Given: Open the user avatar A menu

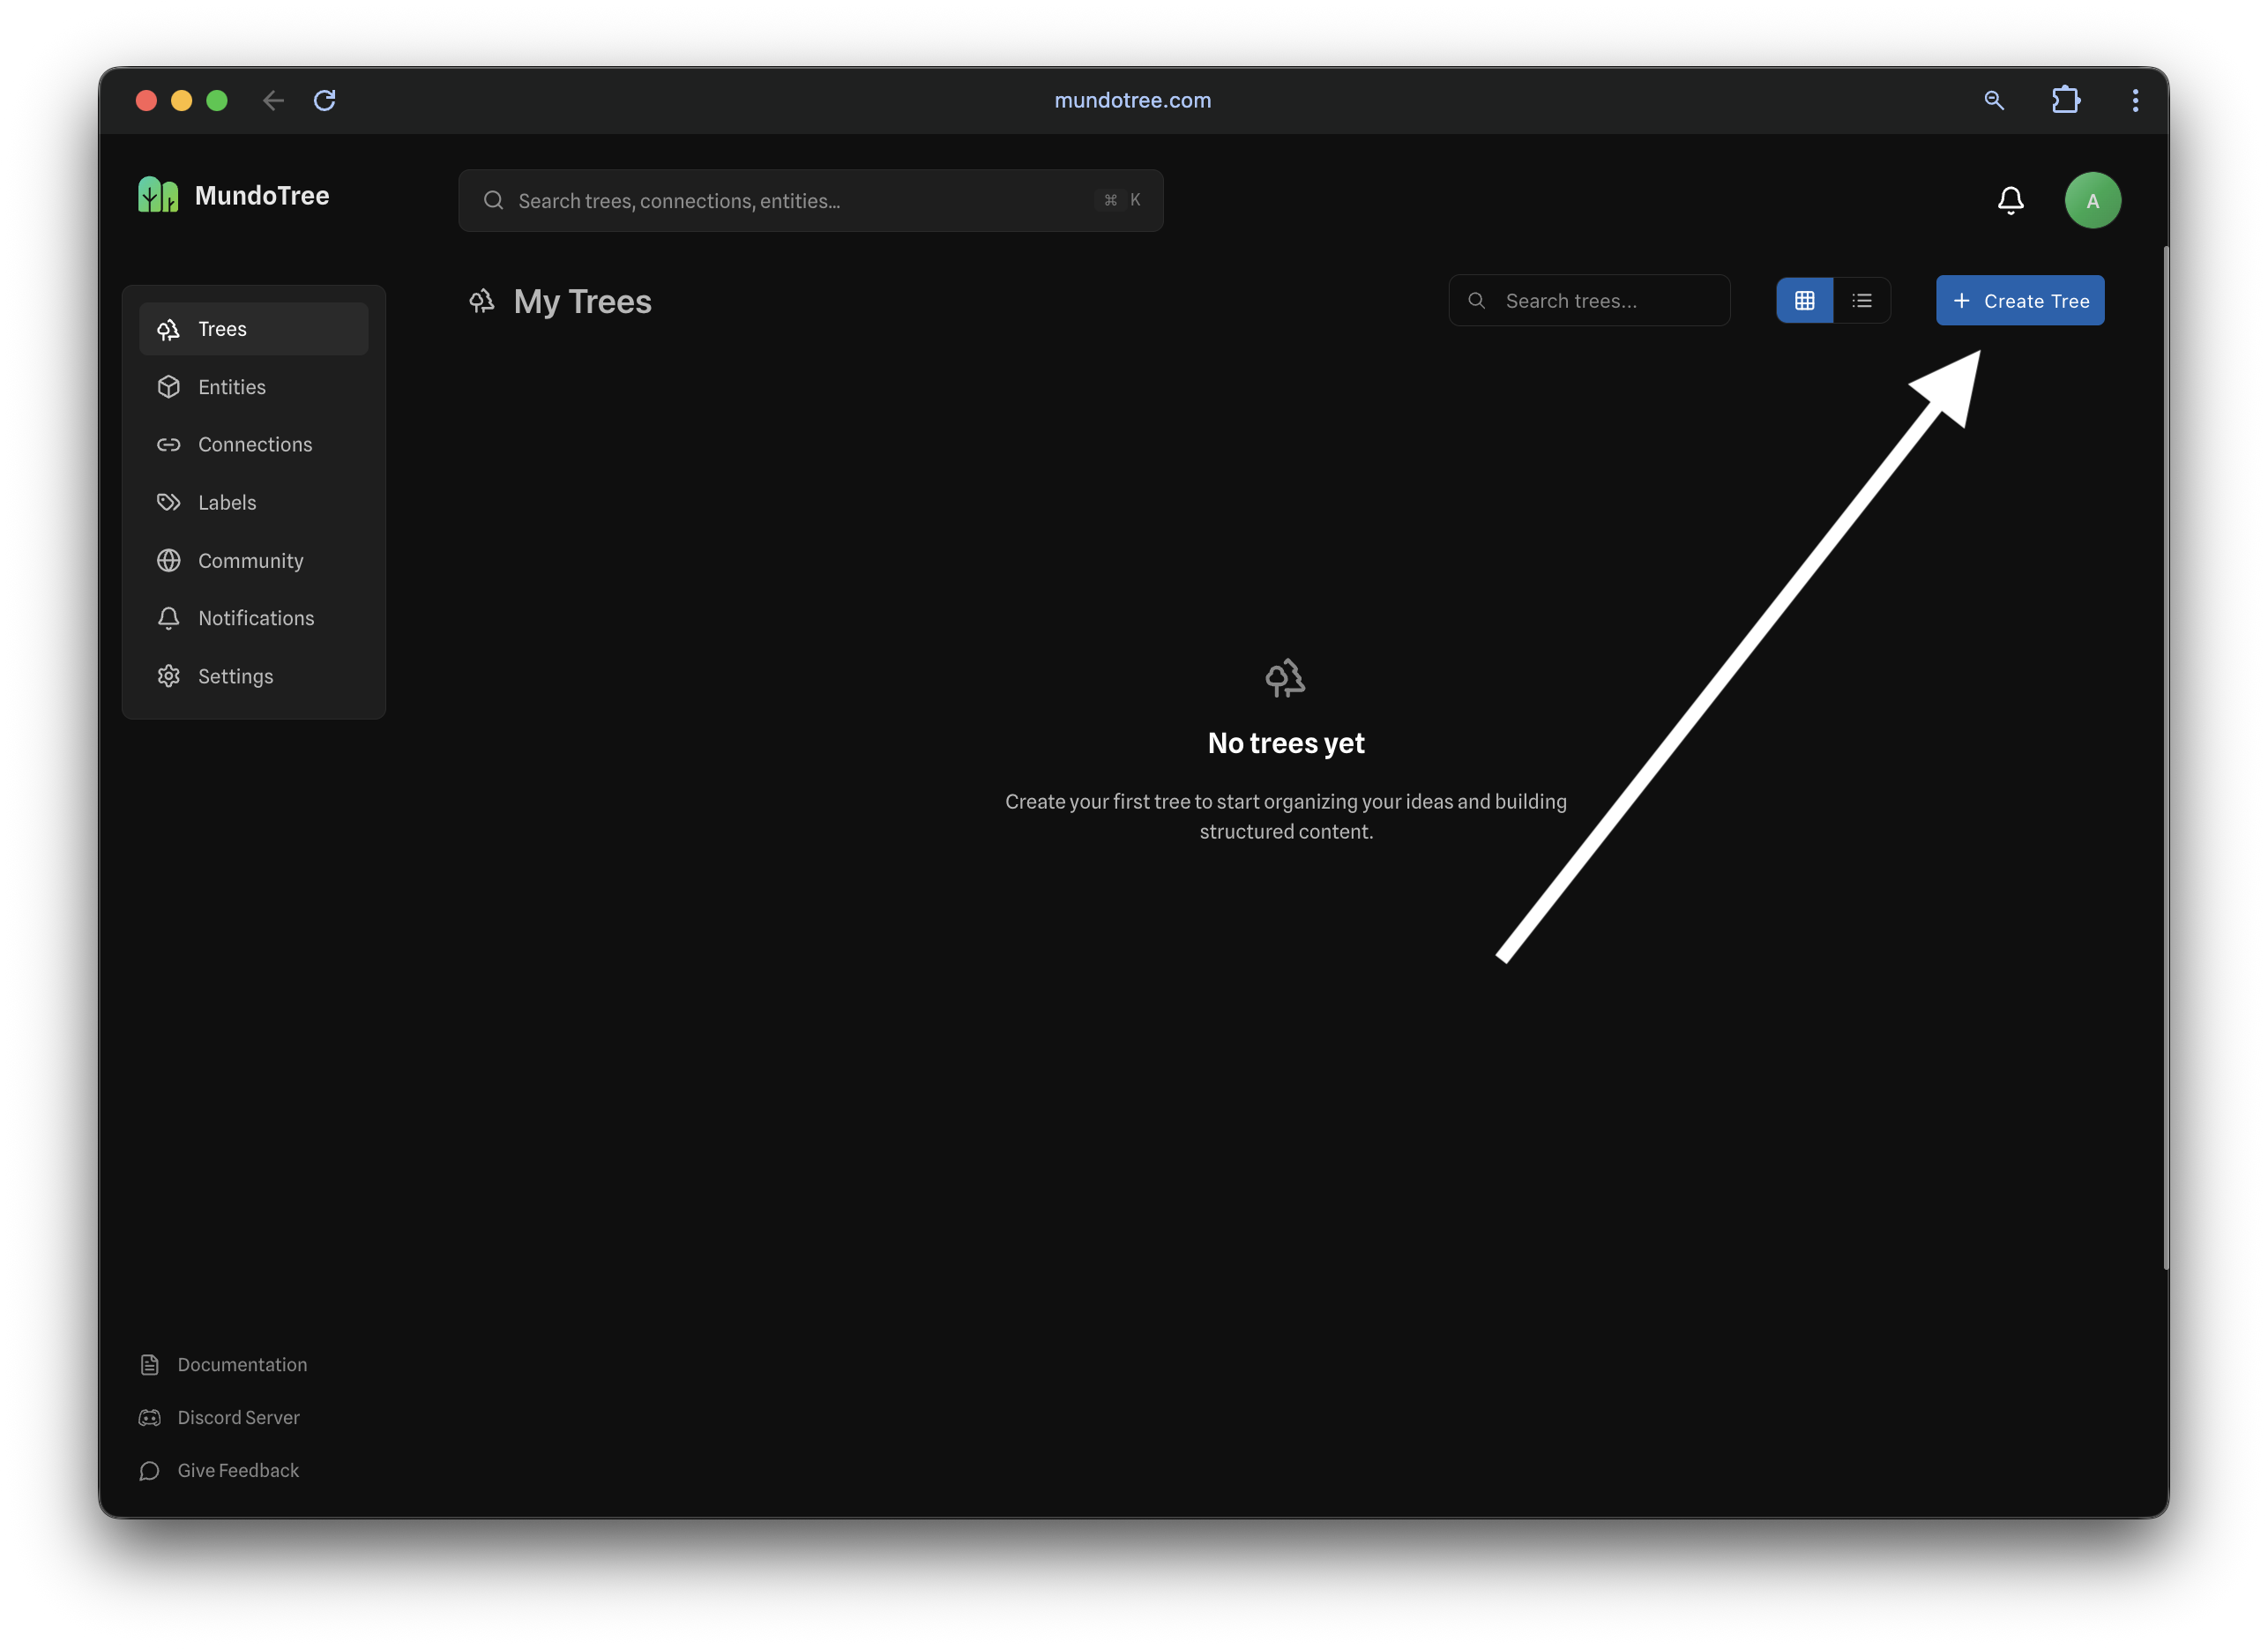Looking at the screenshot, I should coord(2092,200).
